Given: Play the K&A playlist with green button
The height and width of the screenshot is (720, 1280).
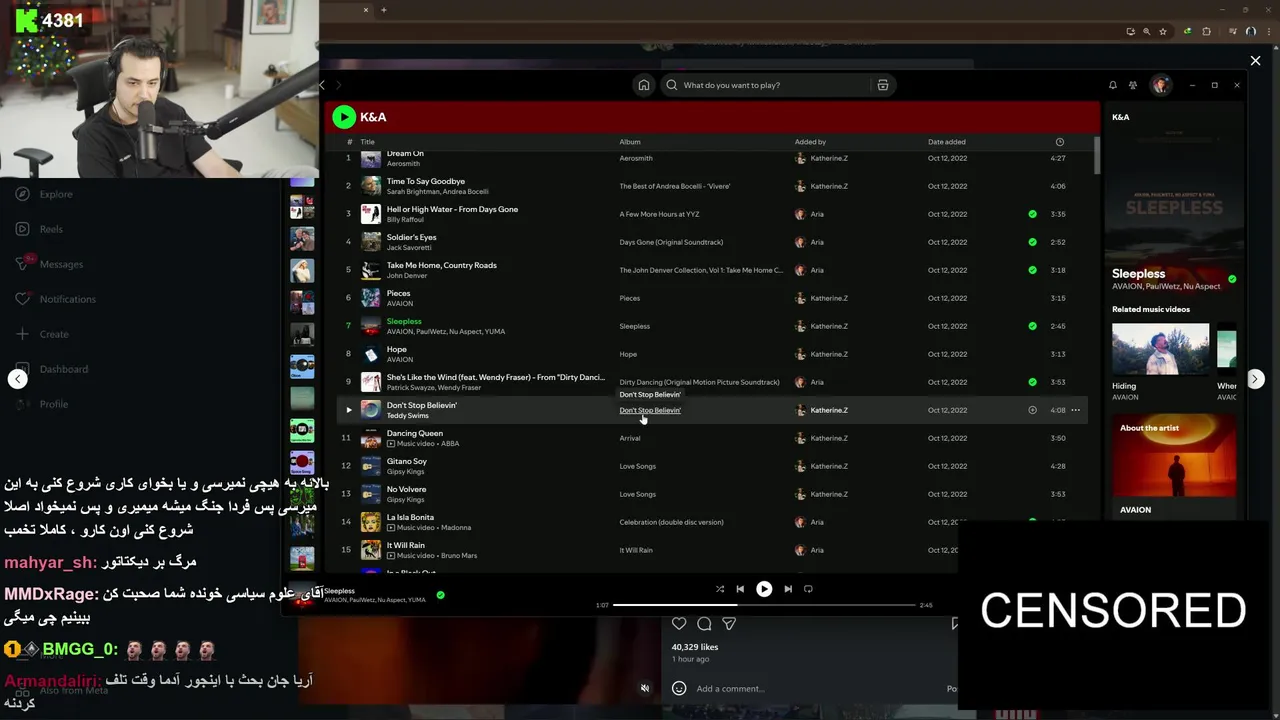Looking at the screenshot, I should [344, 117].
